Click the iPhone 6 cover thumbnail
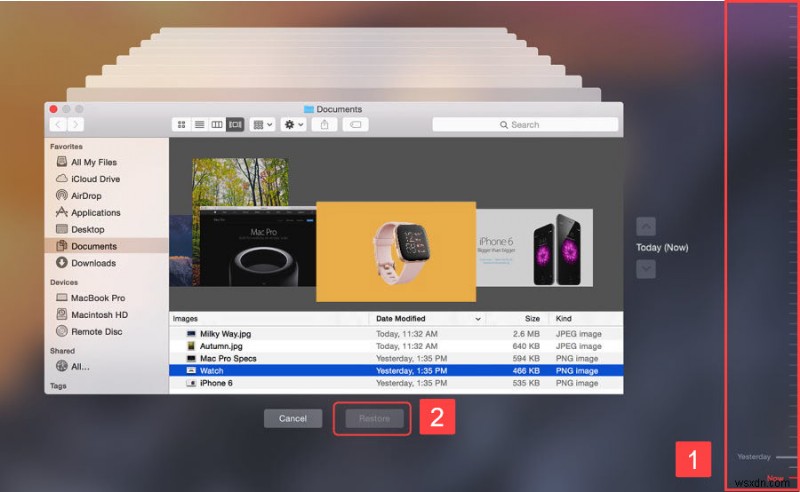 pyautogui.click(x=535, y=248)
